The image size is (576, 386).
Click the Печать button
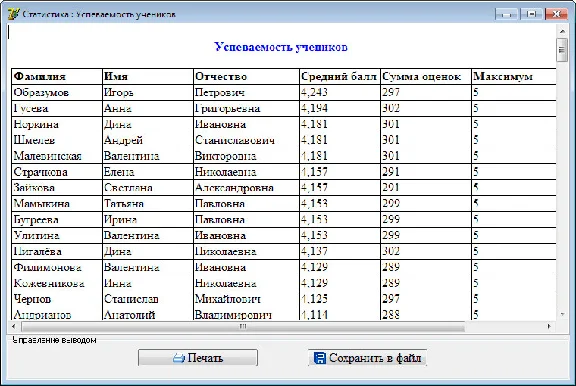point(198,358)
